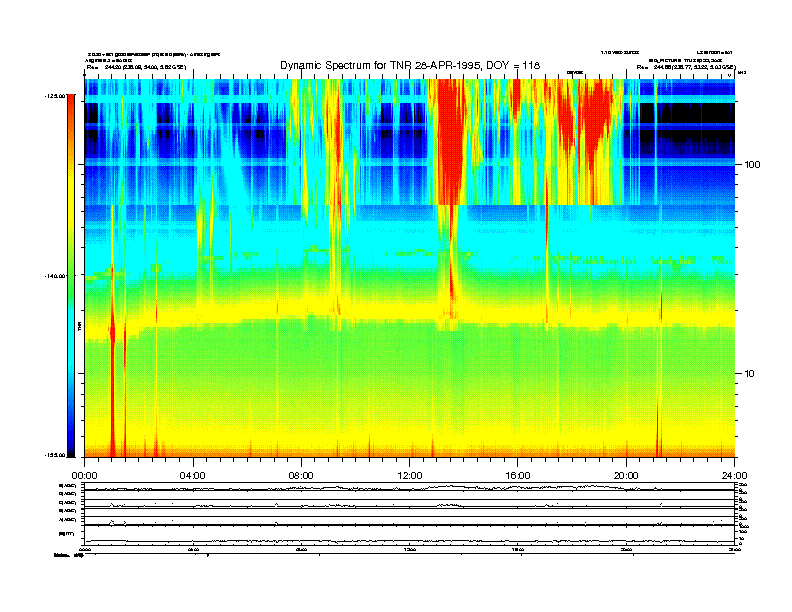
Task: Click the 12:00 time axis label
Action: tap(410, 476)
